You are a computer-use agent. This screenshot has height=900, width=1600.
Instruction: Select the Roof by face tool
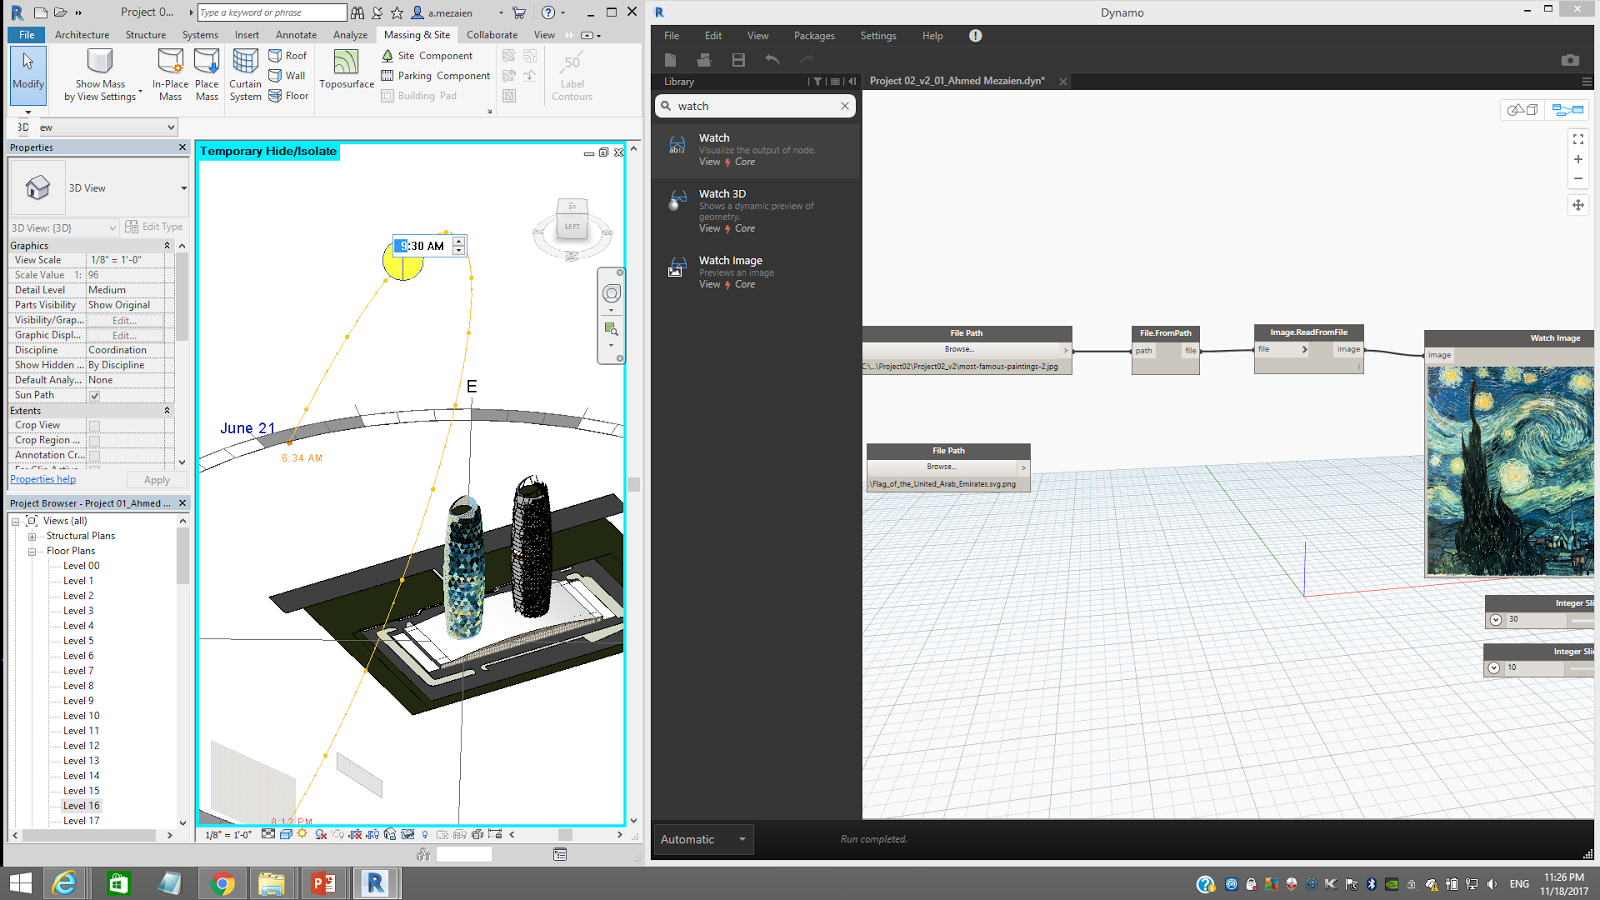288,56
